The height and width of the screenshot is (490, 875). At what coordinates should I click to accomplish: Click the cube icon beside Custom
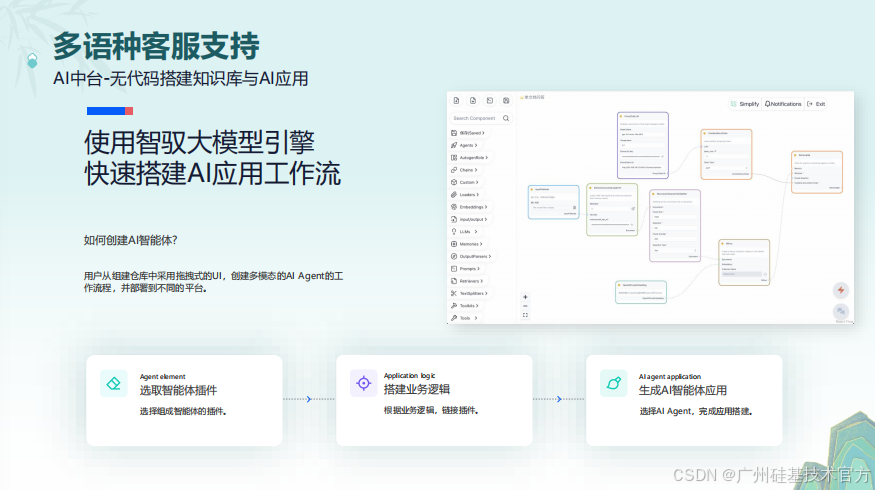pyautogui.click(x=454, y=182)
